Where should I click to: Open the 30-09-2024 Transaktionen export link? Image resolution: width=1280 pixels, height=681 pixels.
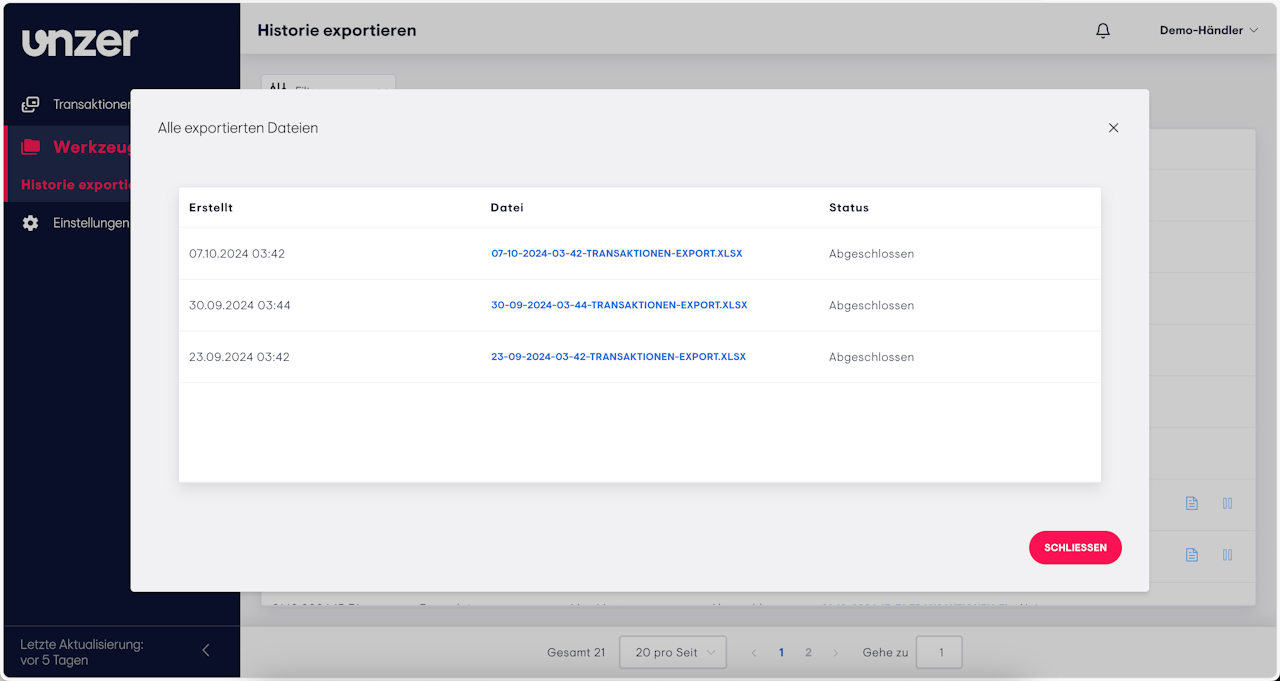[618, 305]
